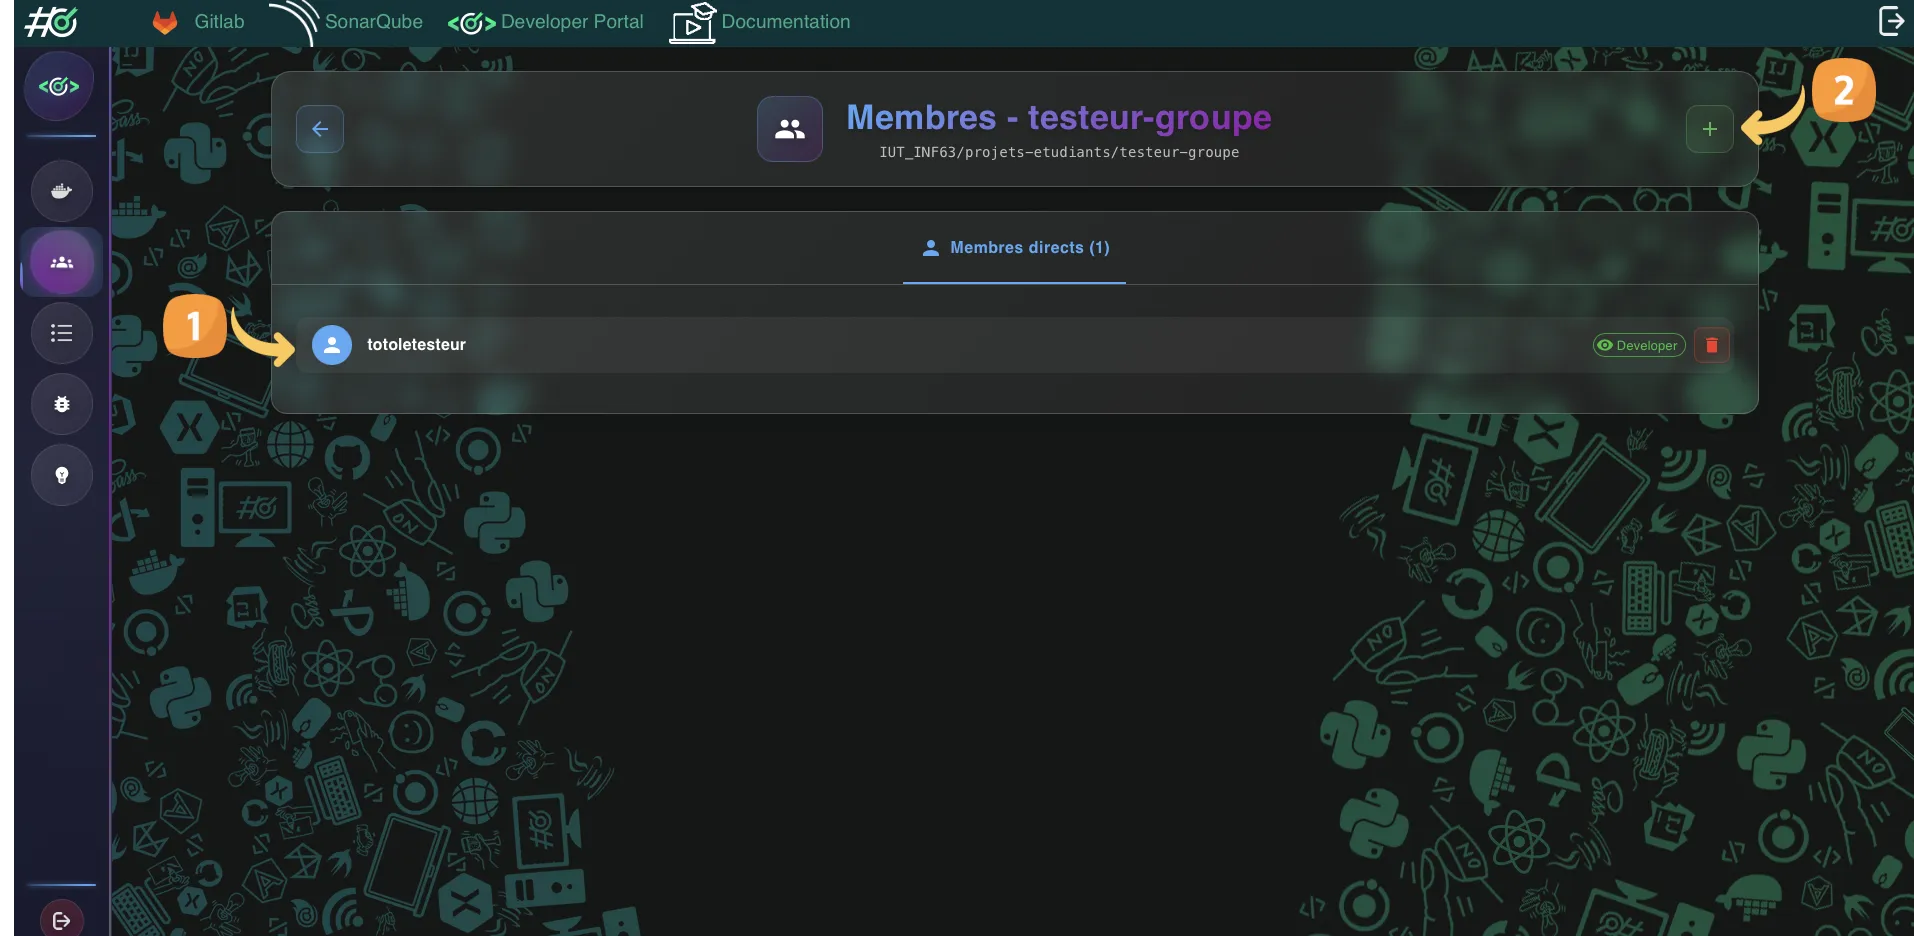Go to Developer Portal via top bar
The width and height of the screenshot is (1914, 936).
pos(571,21)
